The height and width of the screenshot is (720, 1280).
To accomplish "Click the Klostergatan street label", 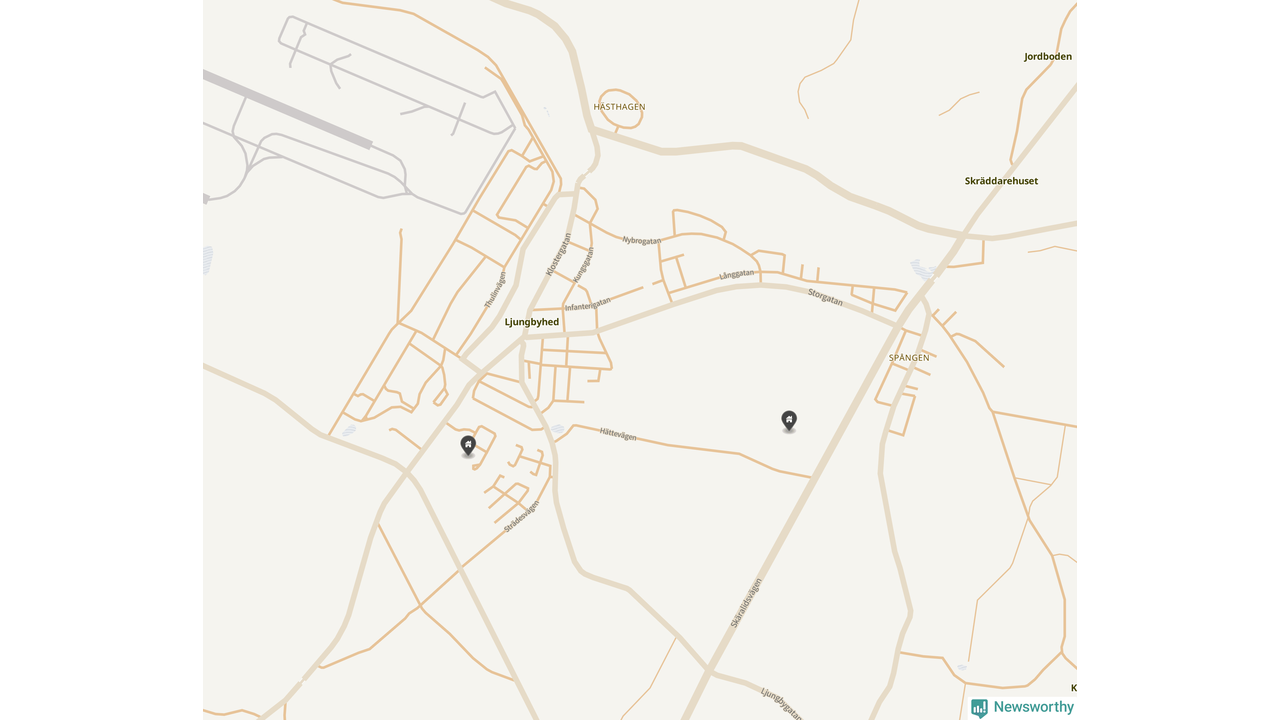I will [x=559, y=255].
